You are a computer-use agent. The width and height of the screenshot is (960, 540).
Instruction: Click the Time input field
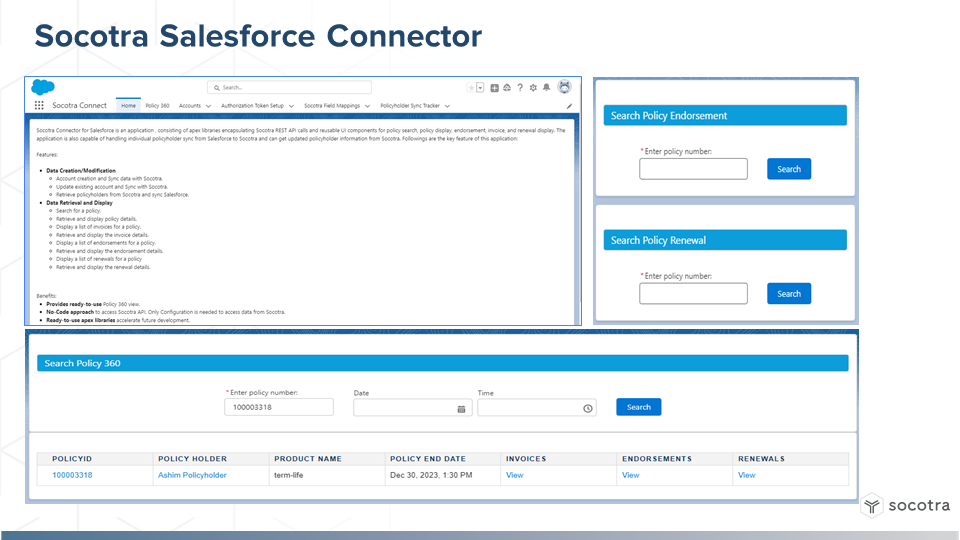[537, 408]
